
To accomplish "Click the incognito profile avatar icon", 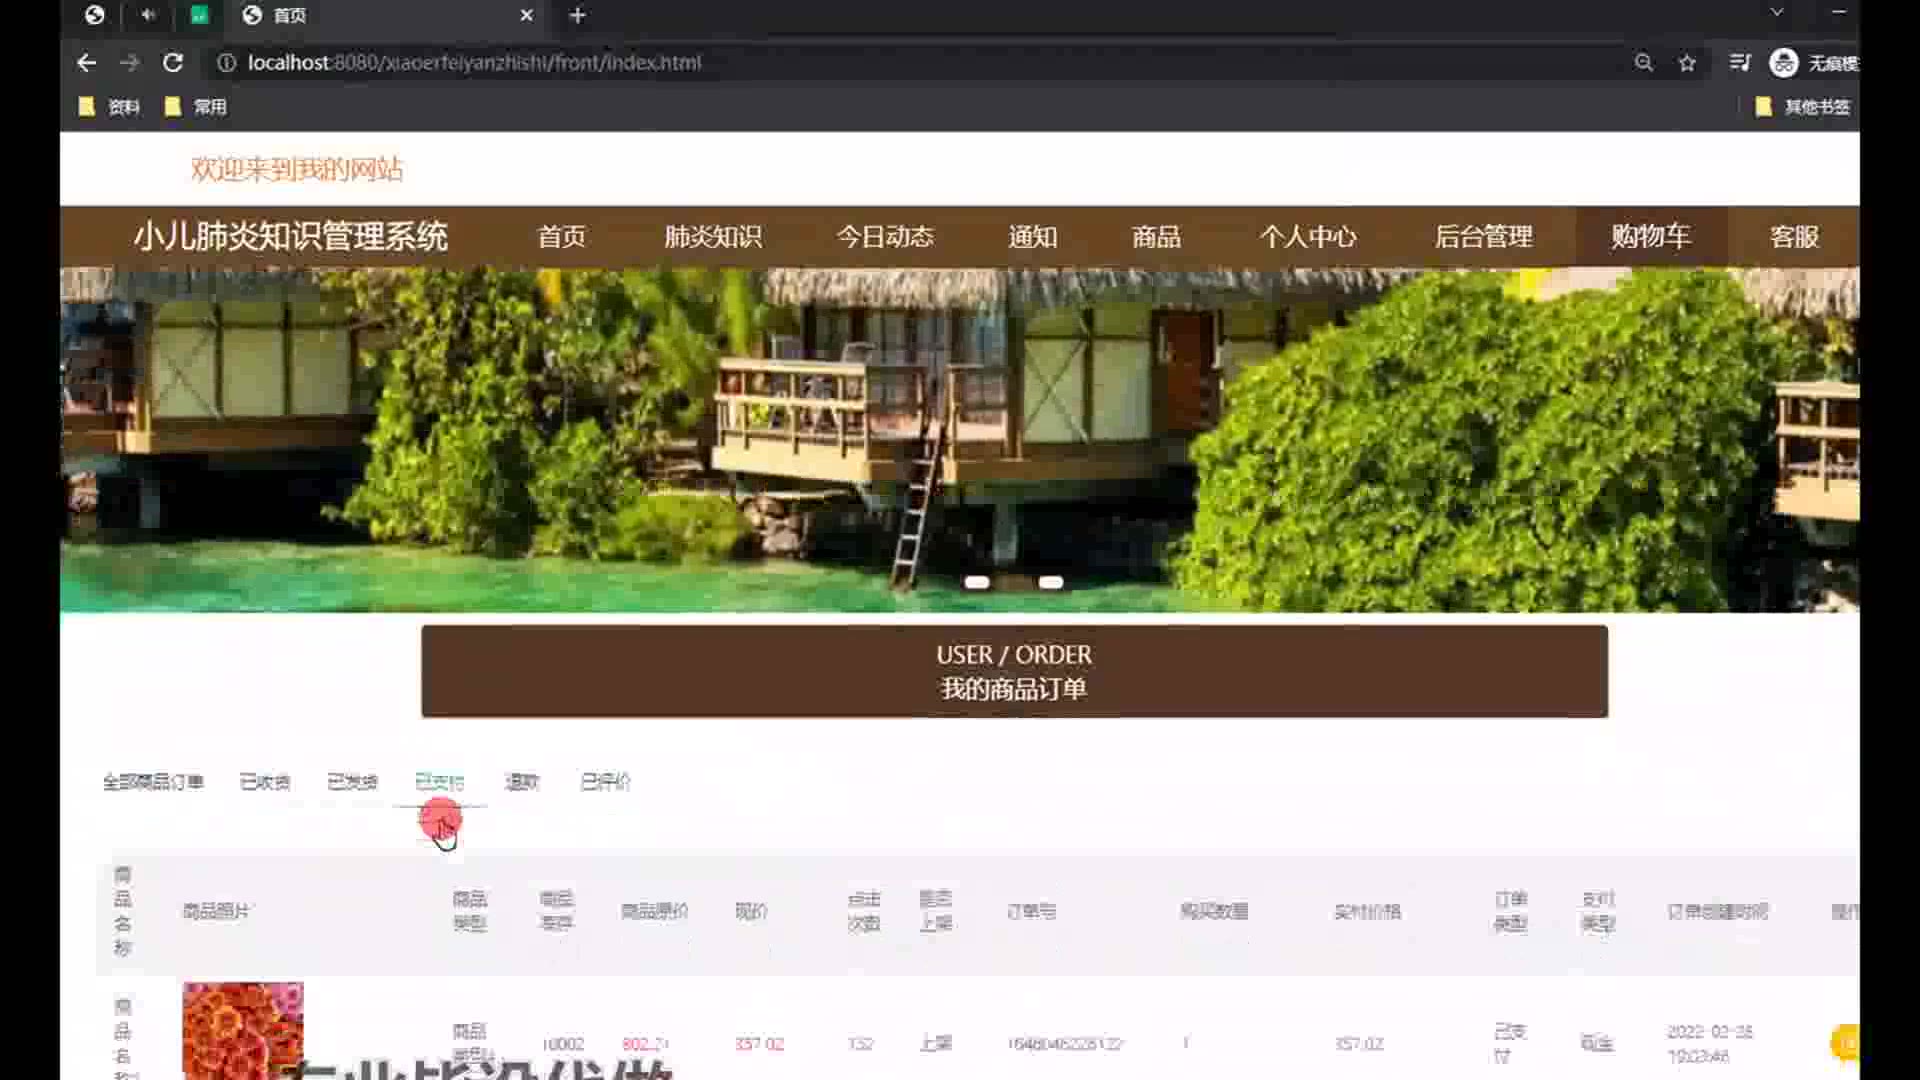I will click(1783, 63).
